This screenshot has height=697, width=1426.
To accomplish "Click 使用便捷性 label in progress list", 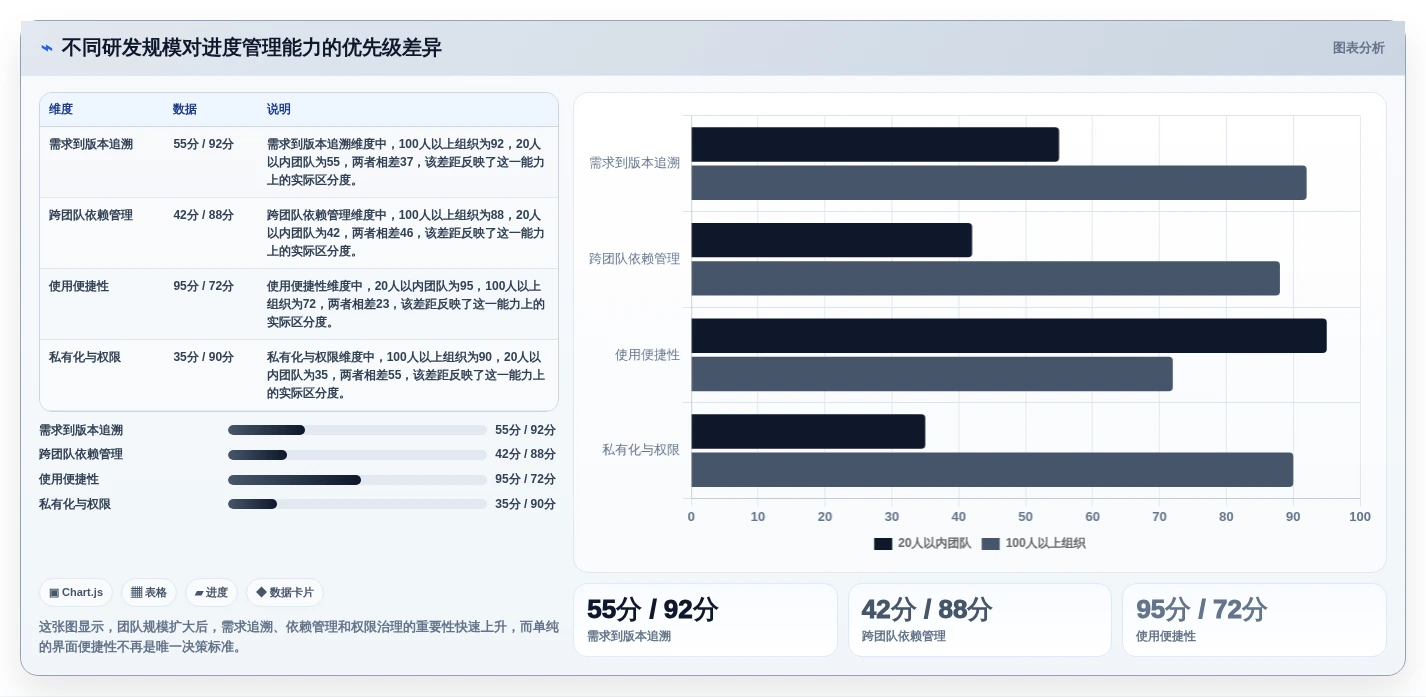I will (x=69, y=480).
